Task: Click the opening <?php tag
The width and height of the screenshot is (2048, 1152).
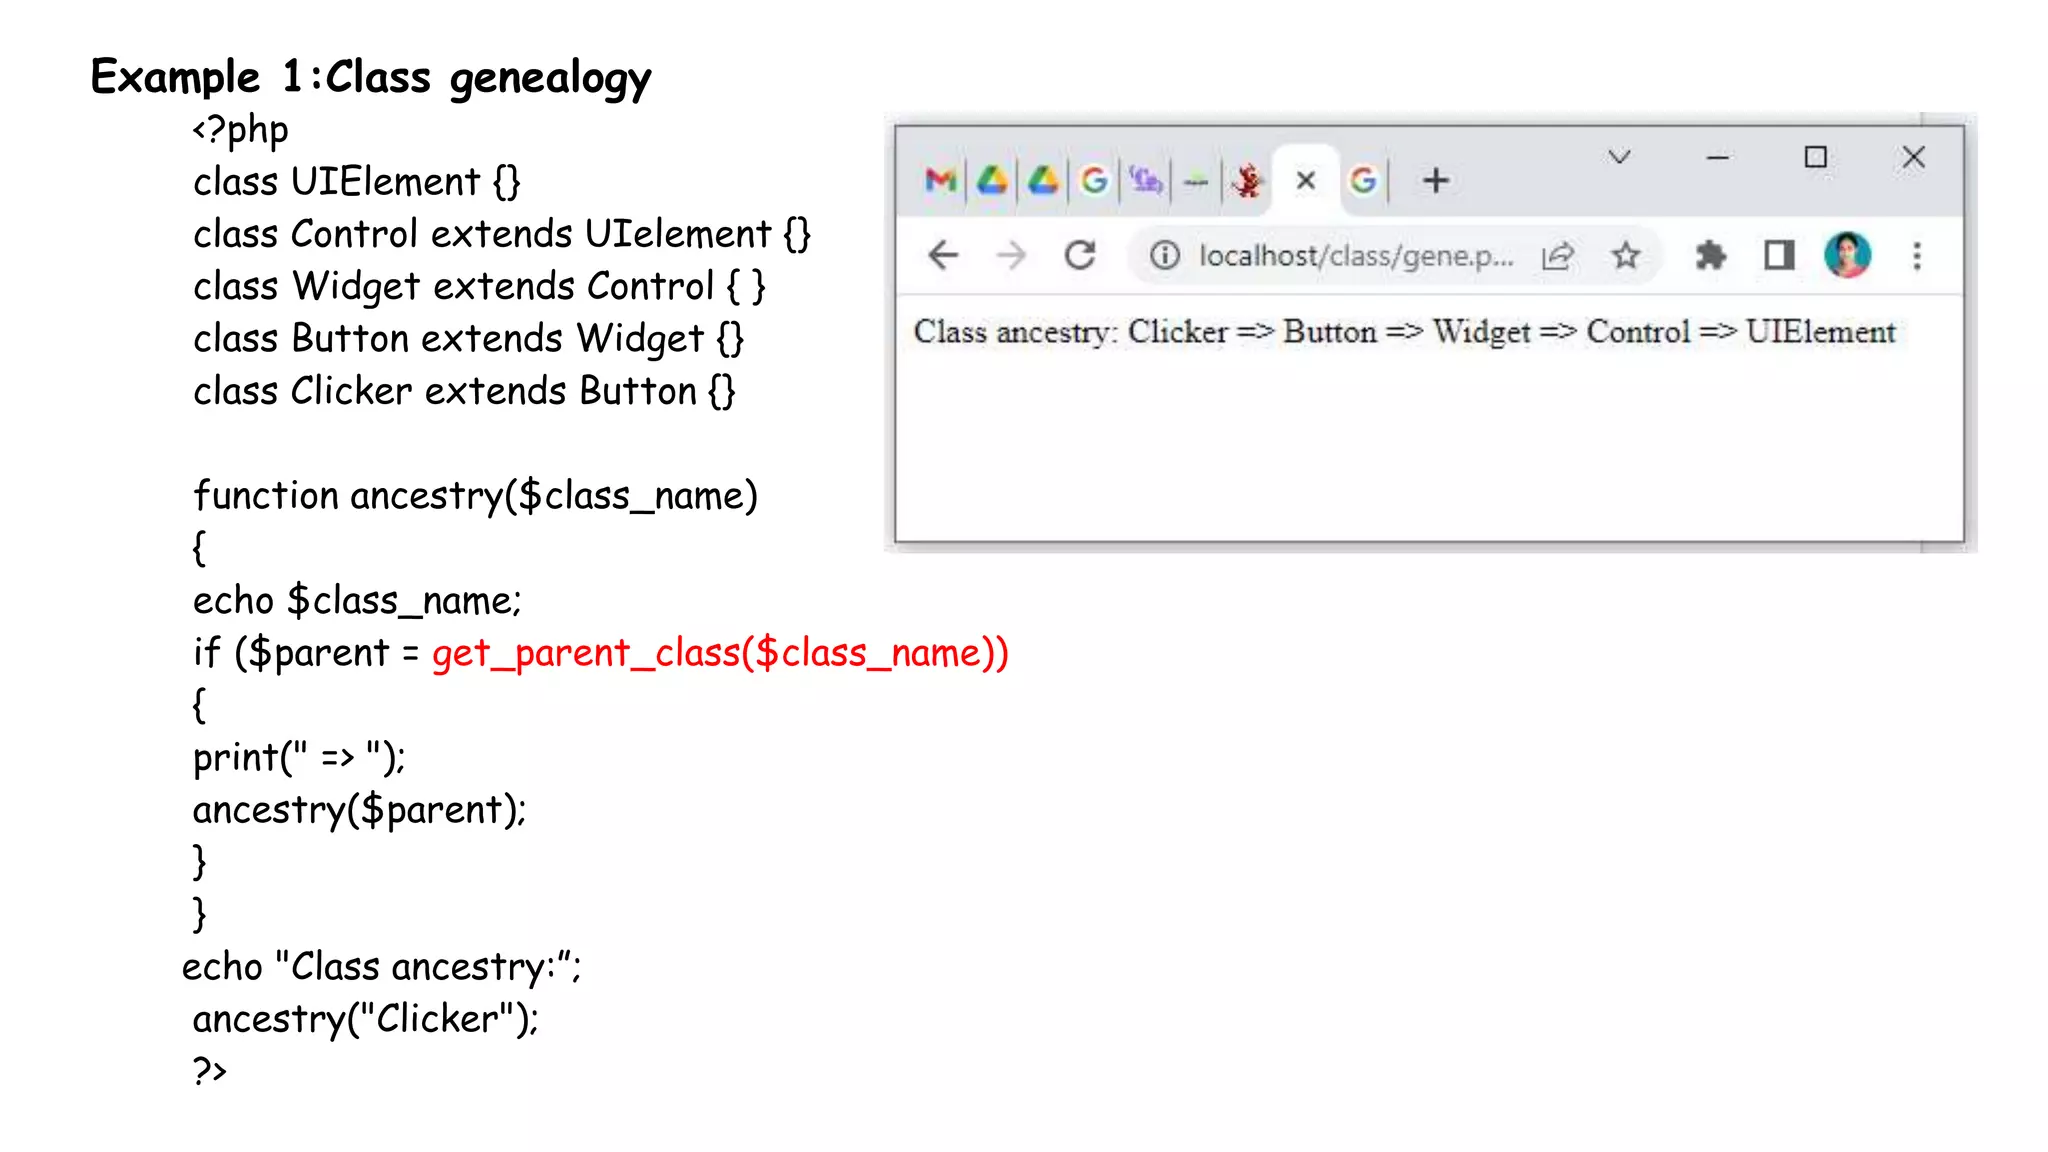Action: (x=240, y=130)
